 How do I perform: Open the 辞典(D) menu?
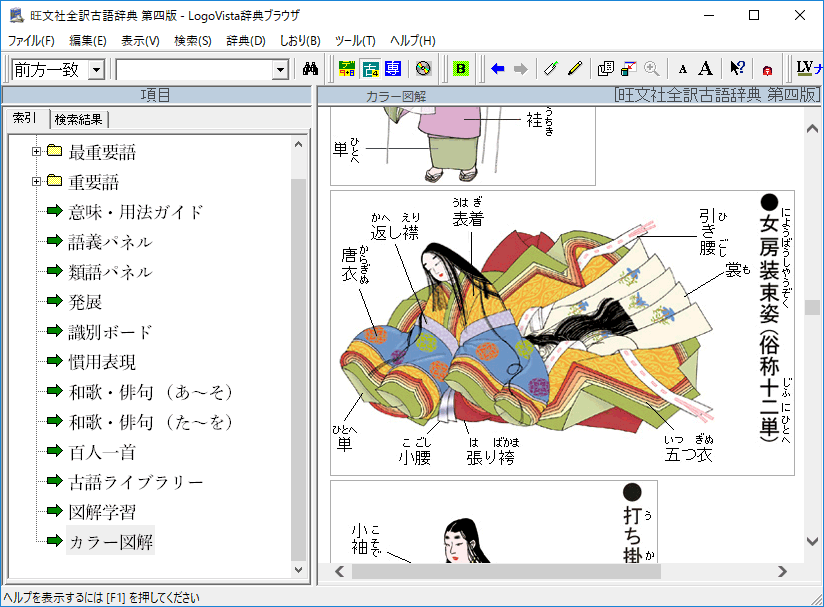[x=246, y=41]
